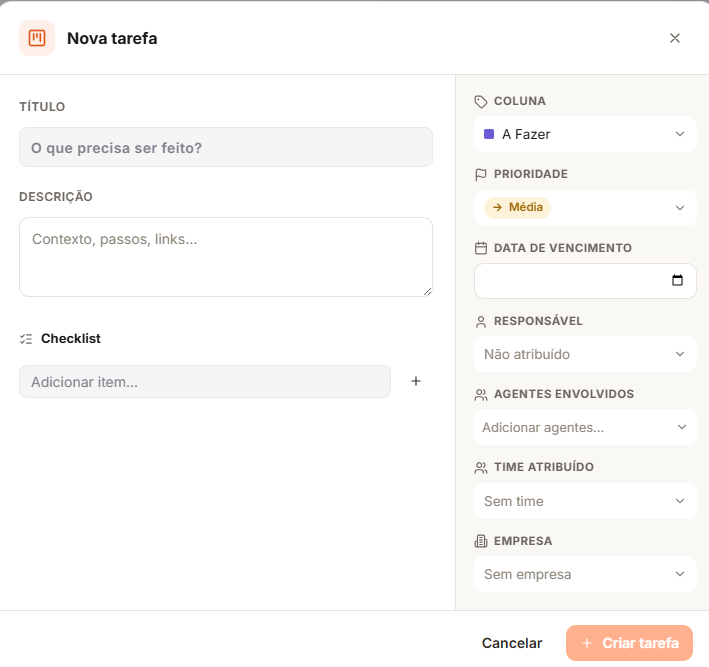Click the TIME ATRIBUÍDO label text
Image resolution: width=709 pixels, height=667 pixels.
click(544, 467)
